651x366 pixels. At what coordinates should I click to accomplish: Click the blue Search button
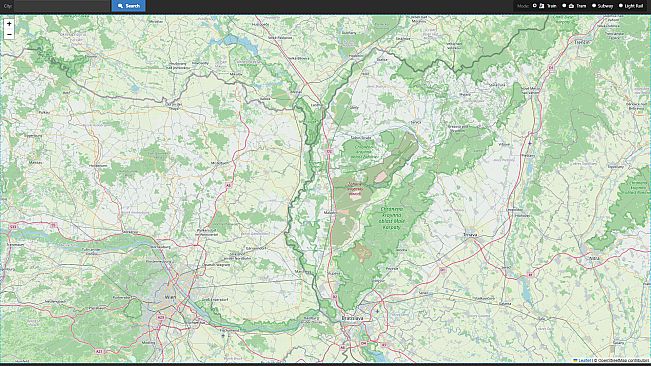coord(128,6)
